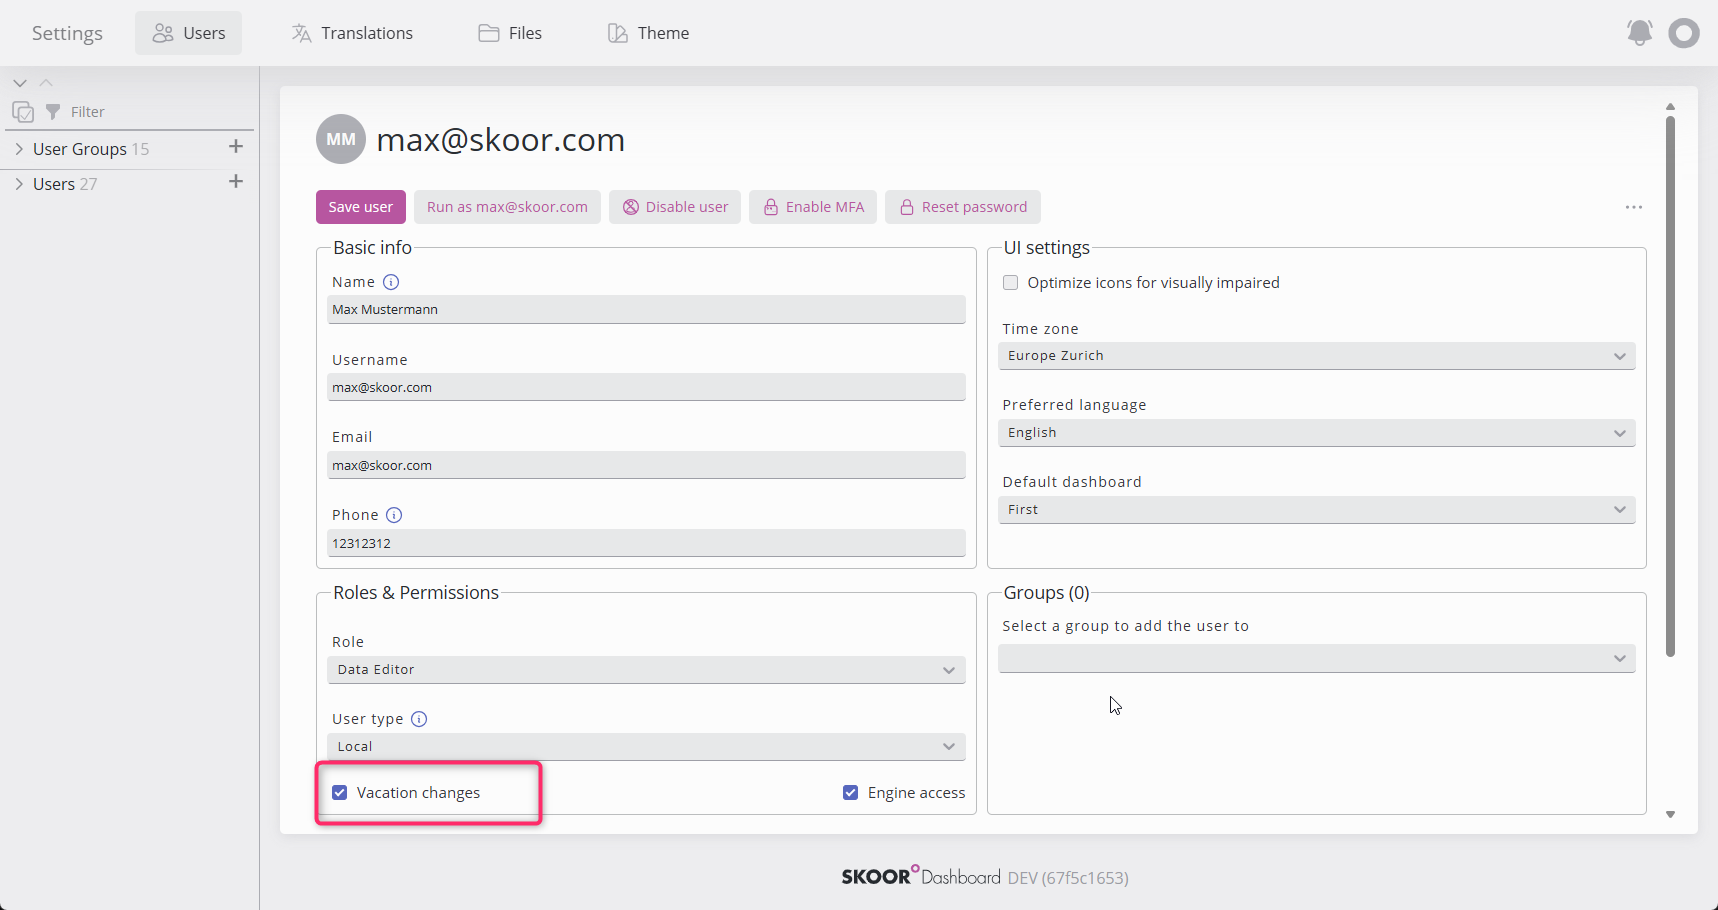
Task: Expand the User Groups tree node
Action: [19, 149]
